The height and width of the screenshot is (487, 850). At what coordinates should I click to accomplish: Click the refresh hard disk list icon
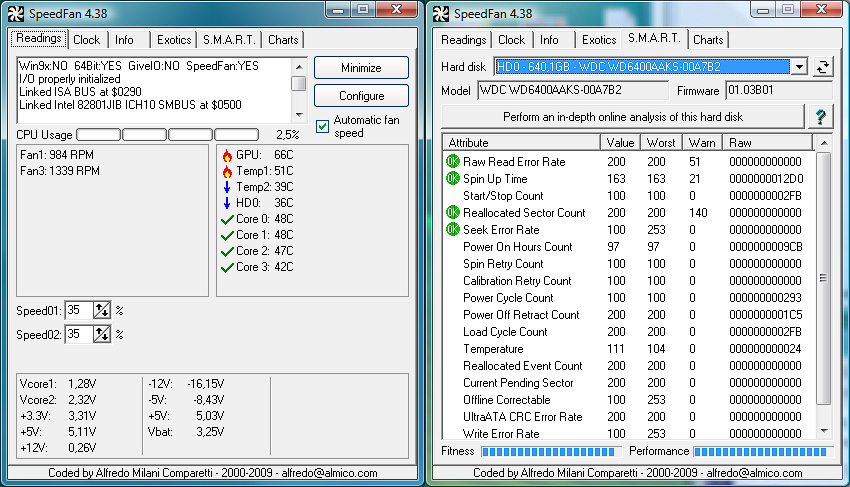(822, 67)
